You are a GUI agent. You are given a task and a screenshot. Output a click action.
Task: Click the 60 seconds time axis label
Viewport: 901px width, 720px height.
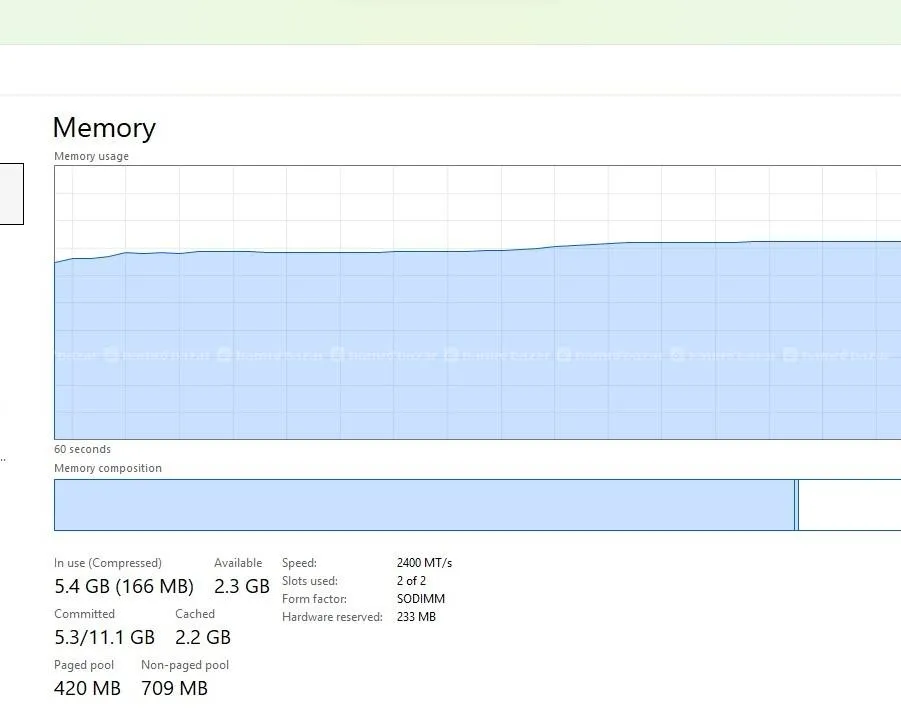coord(82,449)
